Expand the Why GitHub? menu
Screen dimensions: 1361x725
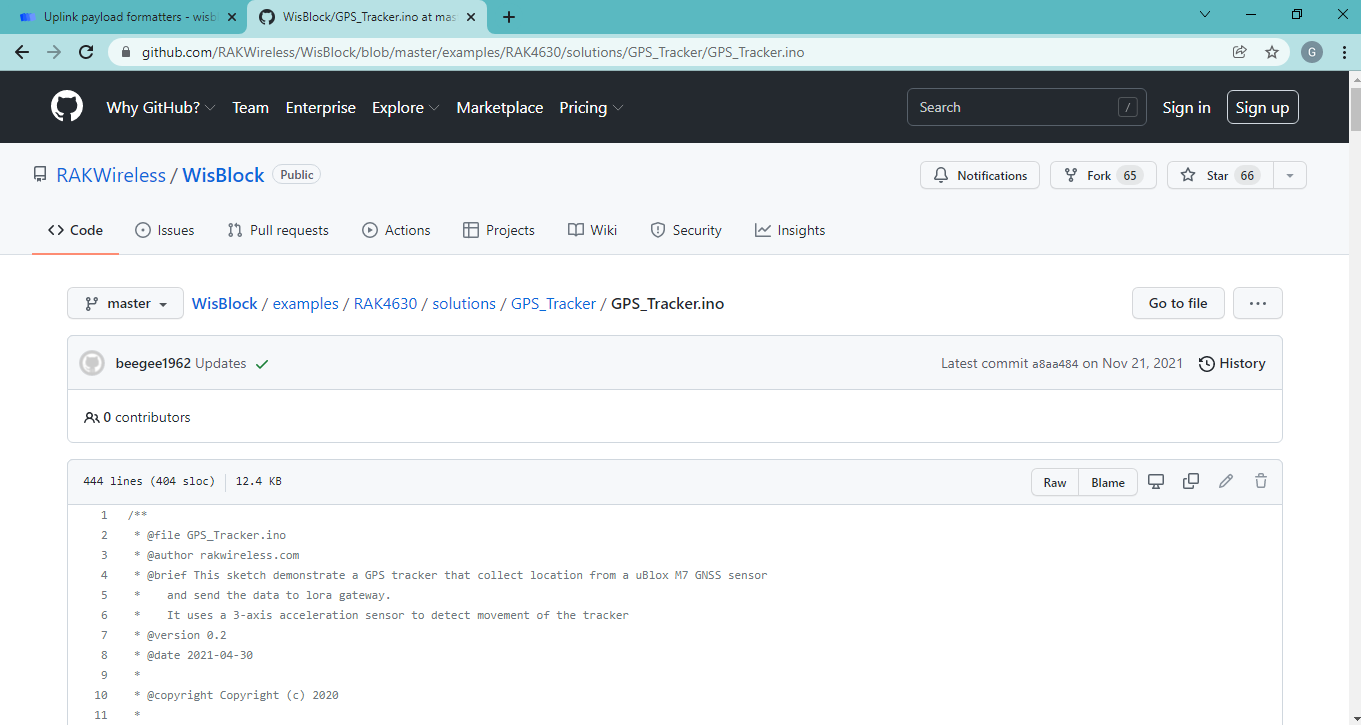pyautogui.click(x=160, y=108)
